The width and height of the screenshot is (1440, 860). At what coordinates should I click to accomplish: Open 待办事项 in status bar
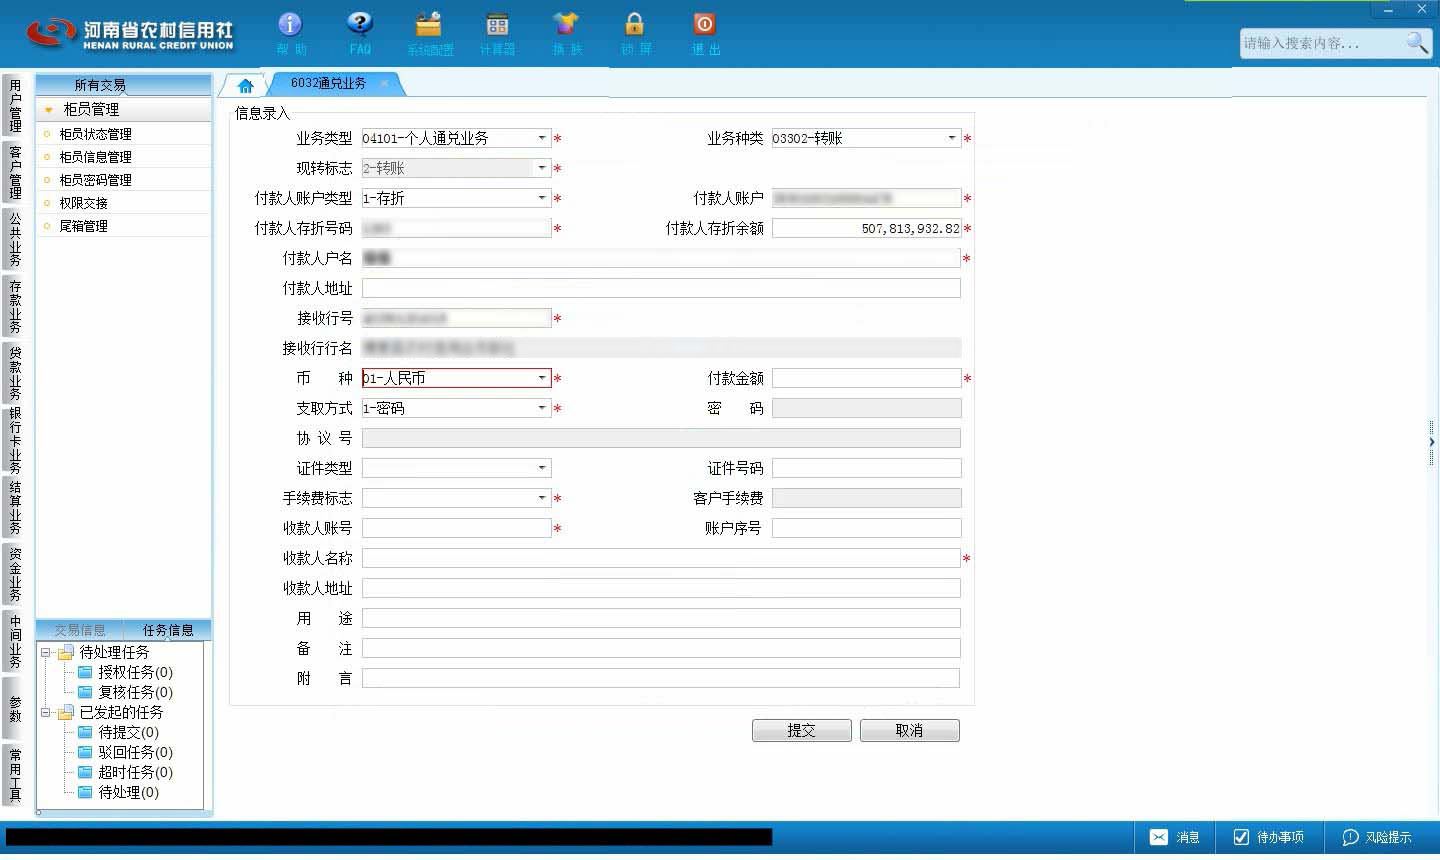tap(1268, 837)
